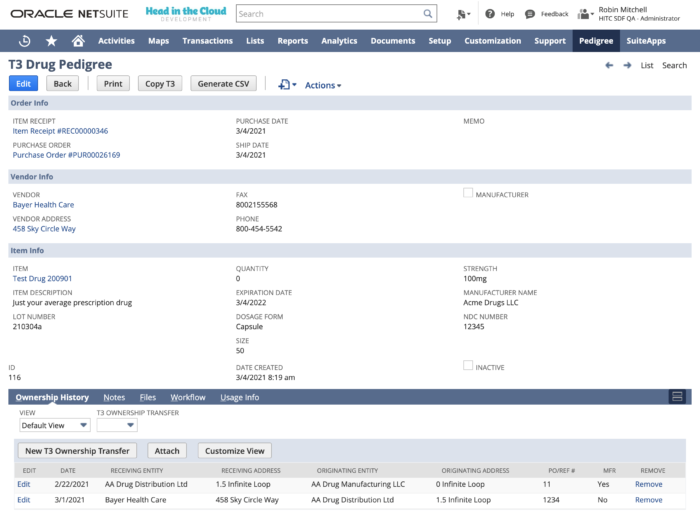Open the Support menu
Screen dimensions: 700x522
coord(550,41)
